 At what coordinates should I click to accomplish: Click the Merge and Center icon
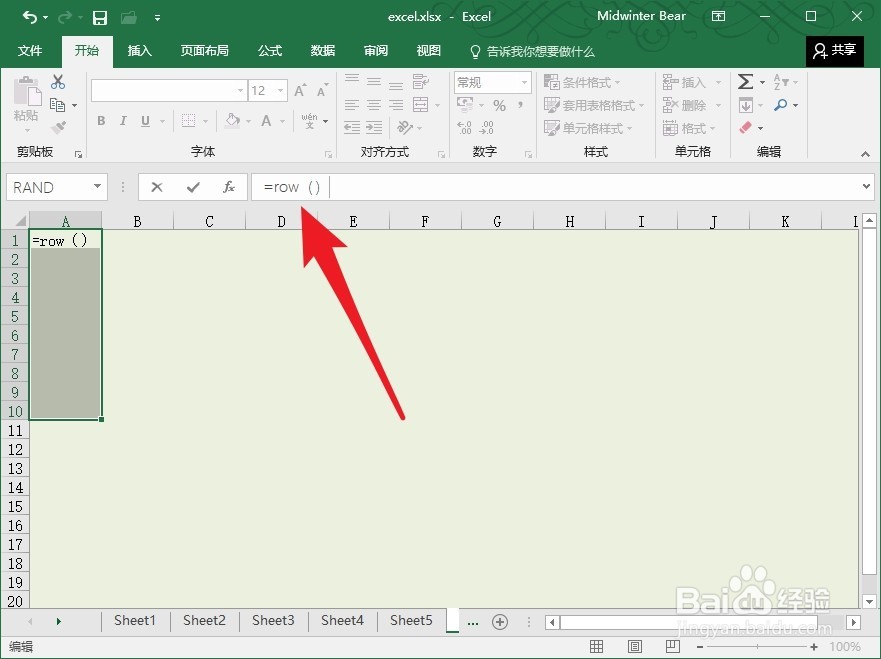click(420, 105)
